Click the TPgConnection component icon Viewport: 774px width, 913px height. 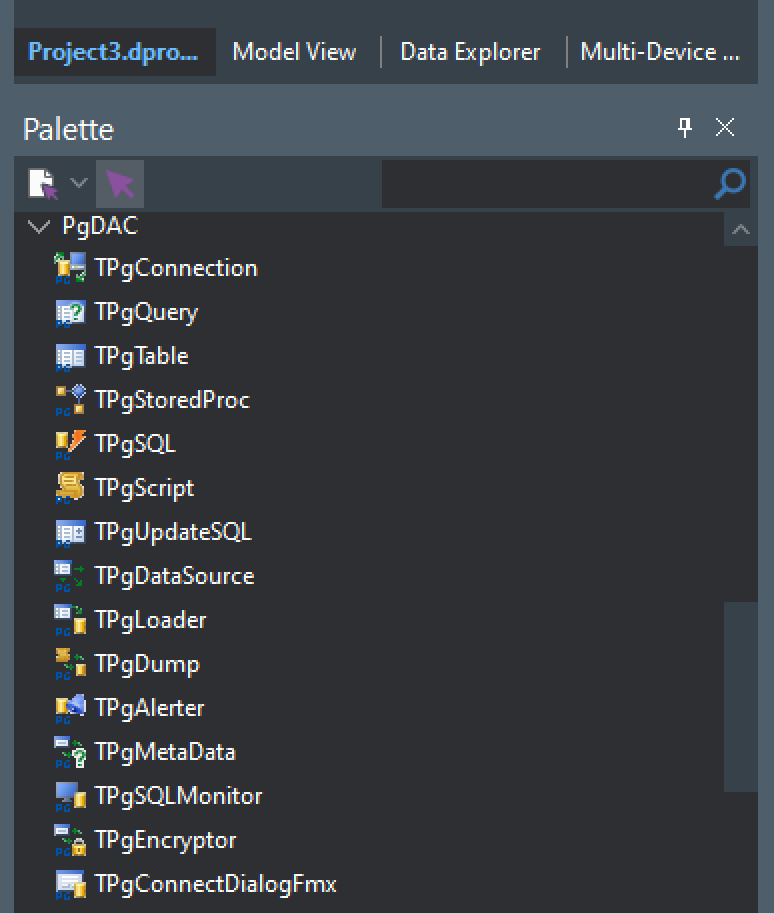70,268
